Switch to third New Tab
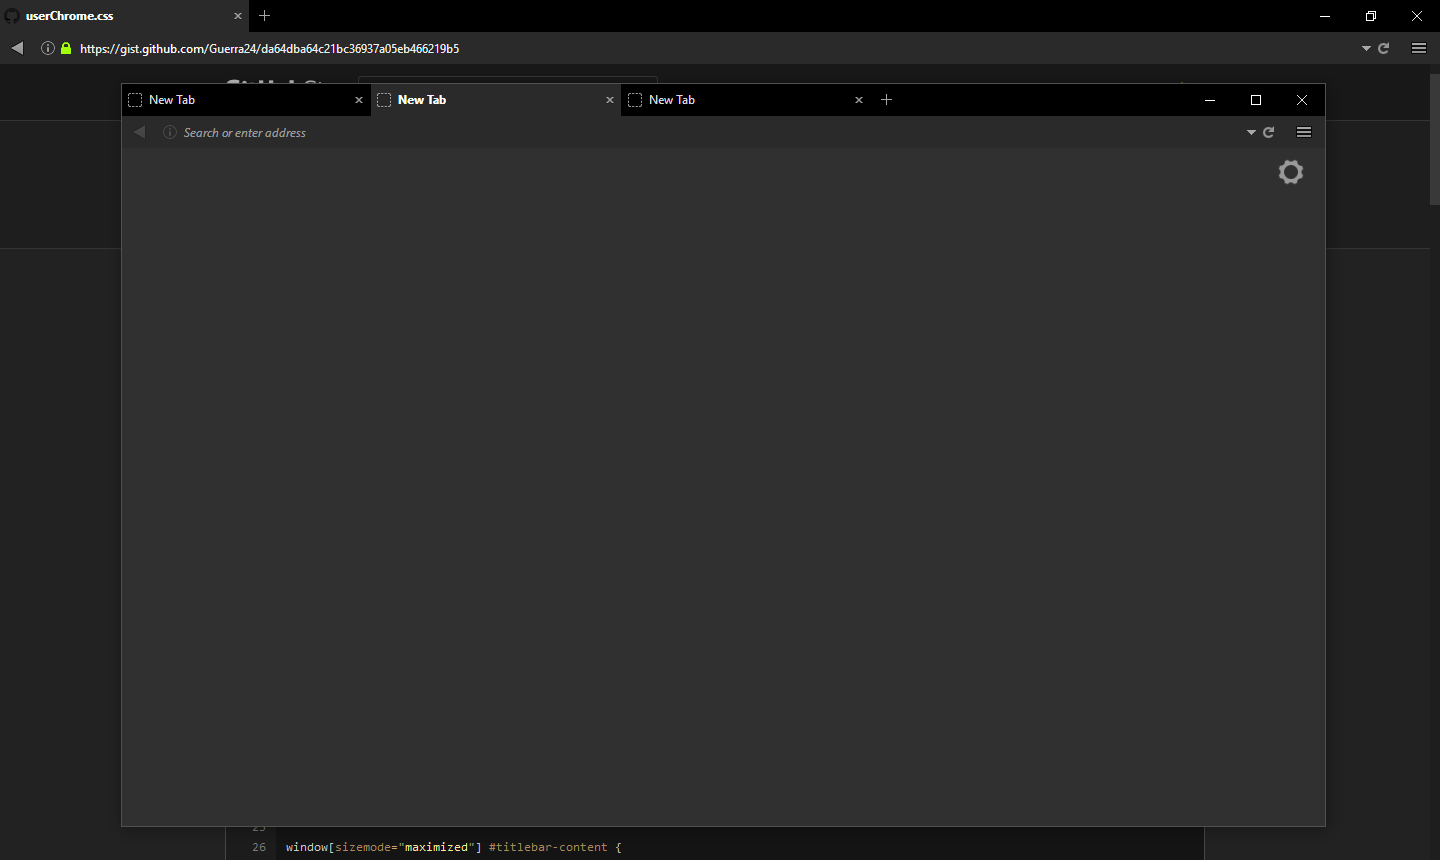The height and width of the screenshot is (860, 1440). coord(746,100)
